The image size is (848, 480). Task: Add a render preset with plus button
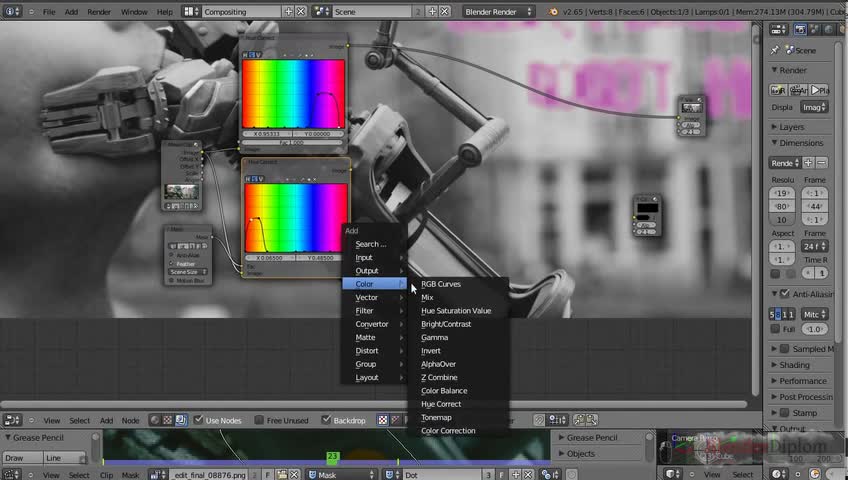point(808,163)
